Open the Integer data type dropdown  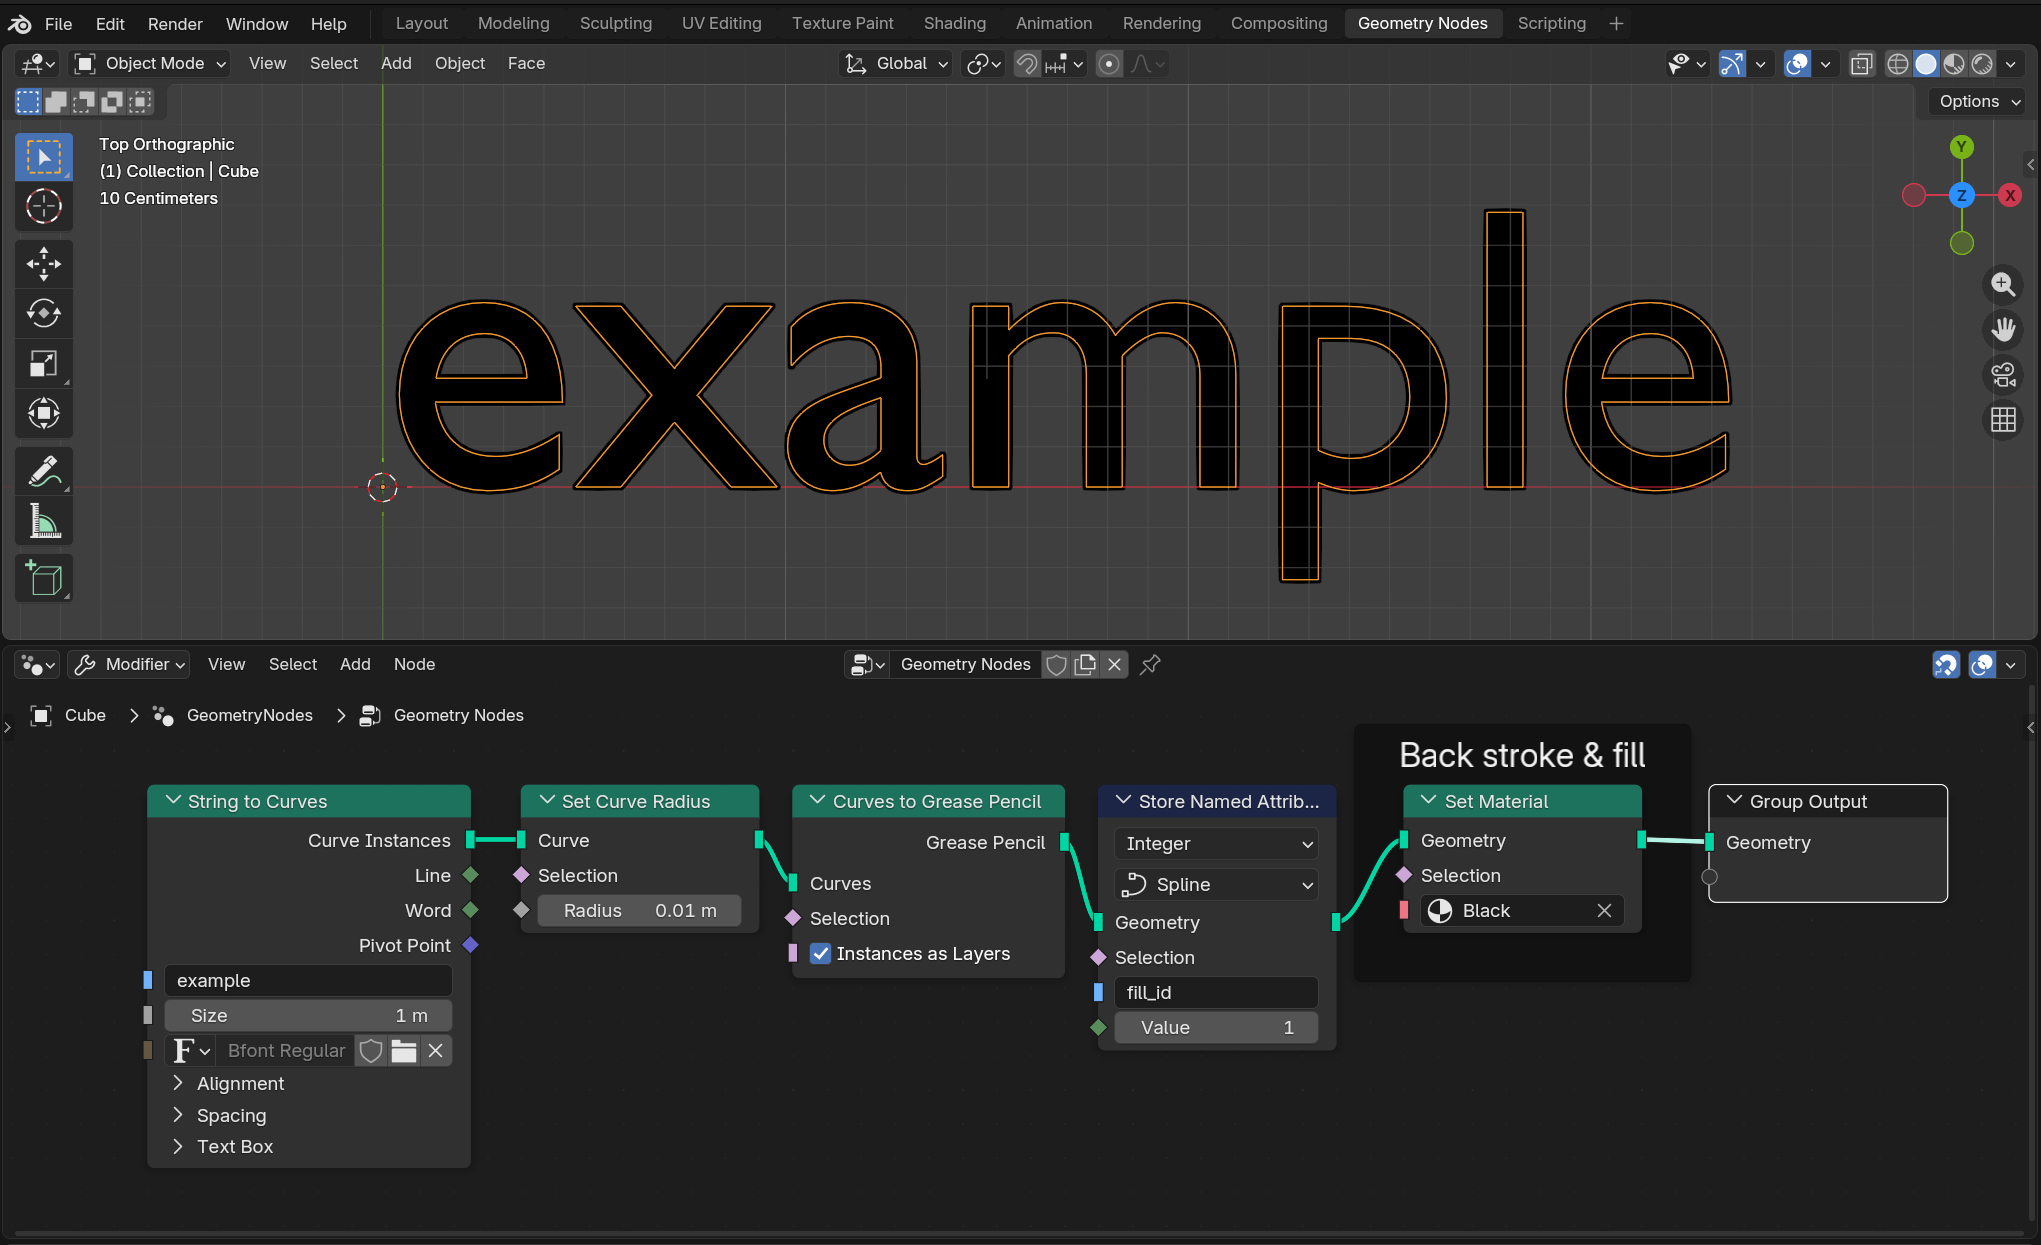[1216, 844]
